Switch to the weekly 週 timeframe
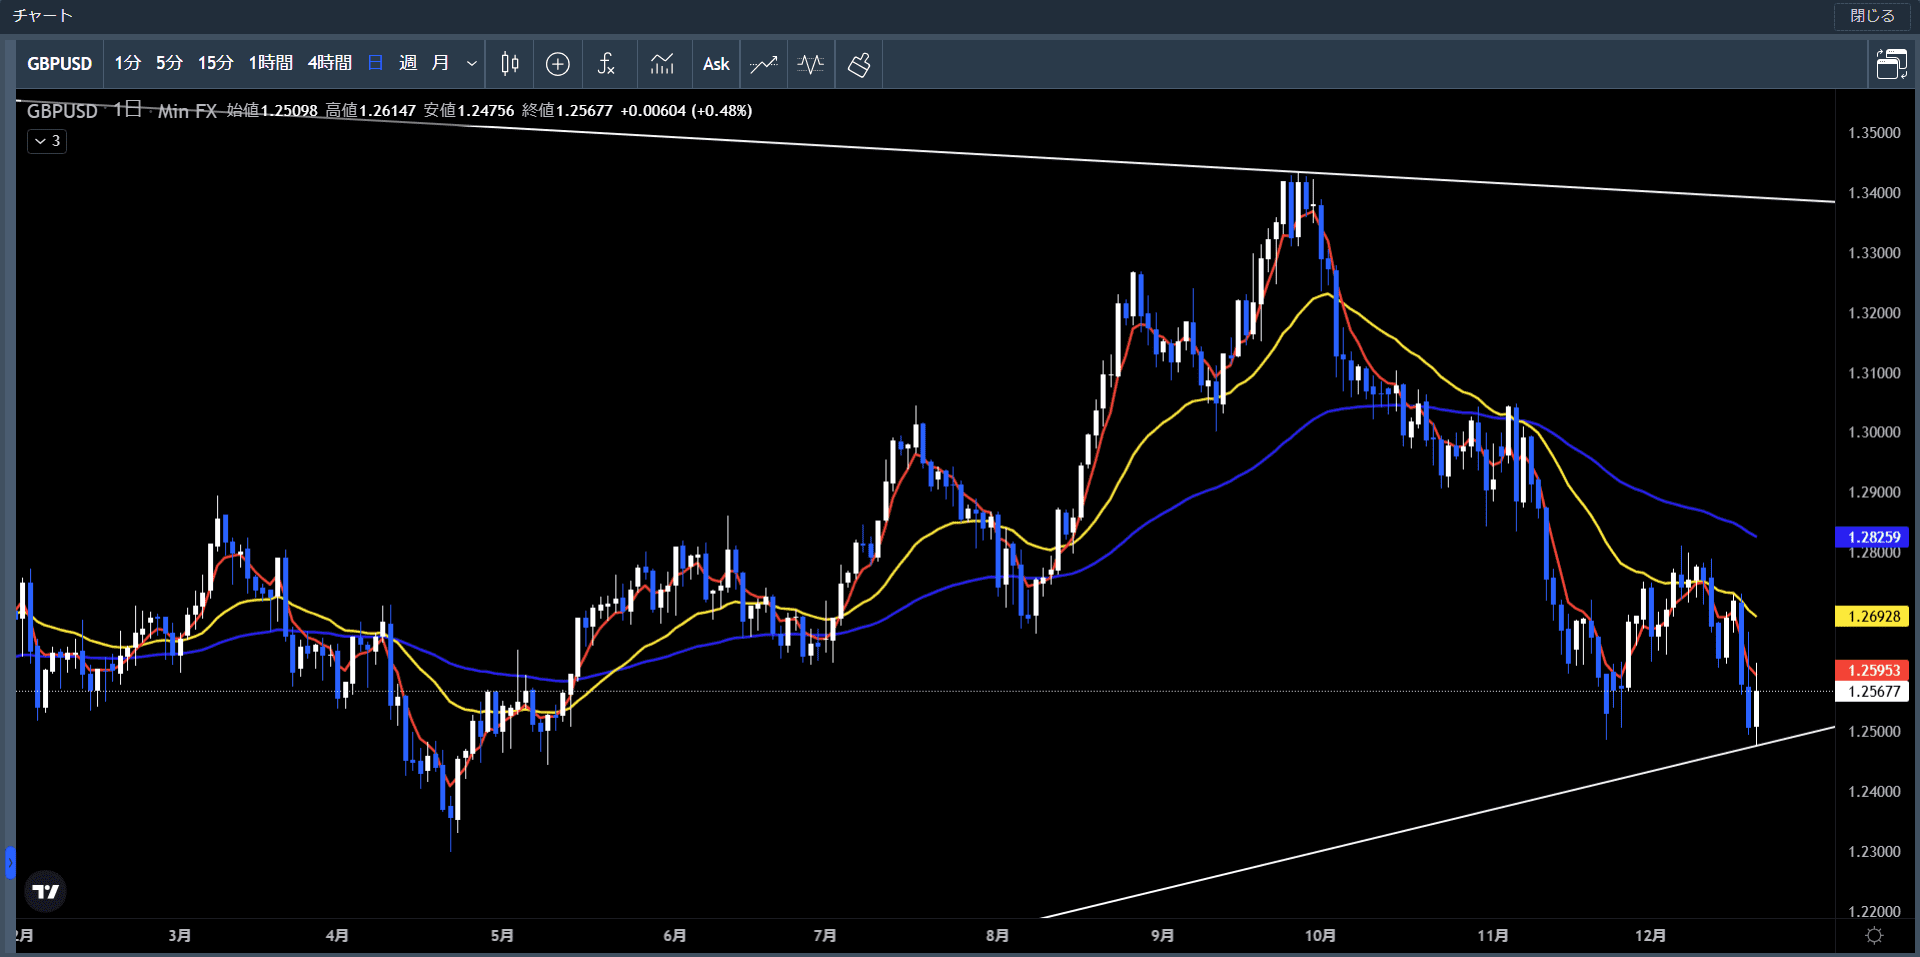The width and height of the screenshot is (1920, 957). [408, 63]
